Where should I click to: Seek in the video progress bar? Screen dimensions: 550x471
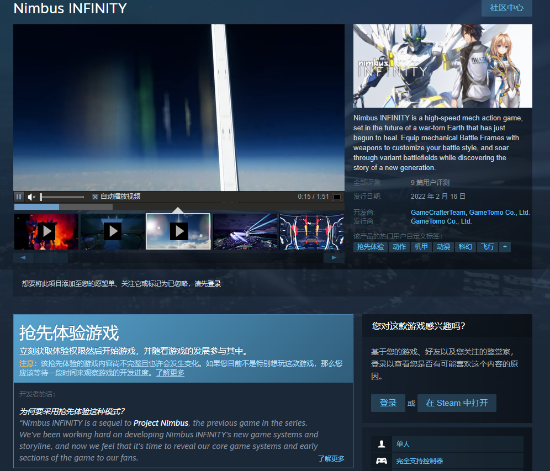(179, 207)
